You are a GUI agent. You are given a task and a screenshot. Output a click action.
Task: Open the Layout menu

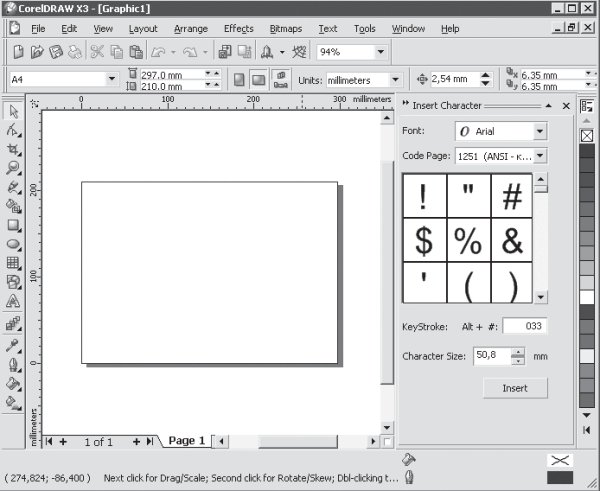tap(143, 29)
